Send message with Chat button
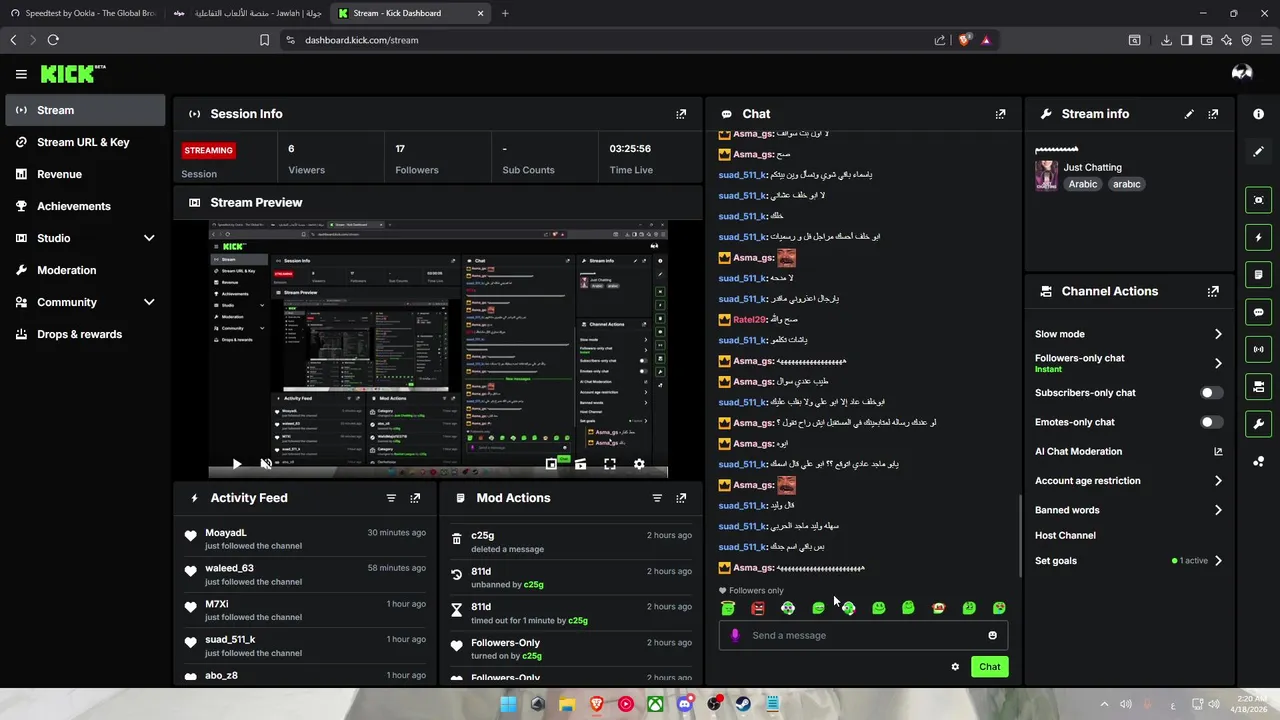This screenshot has width=1280, height=720. tap(989, 667)
